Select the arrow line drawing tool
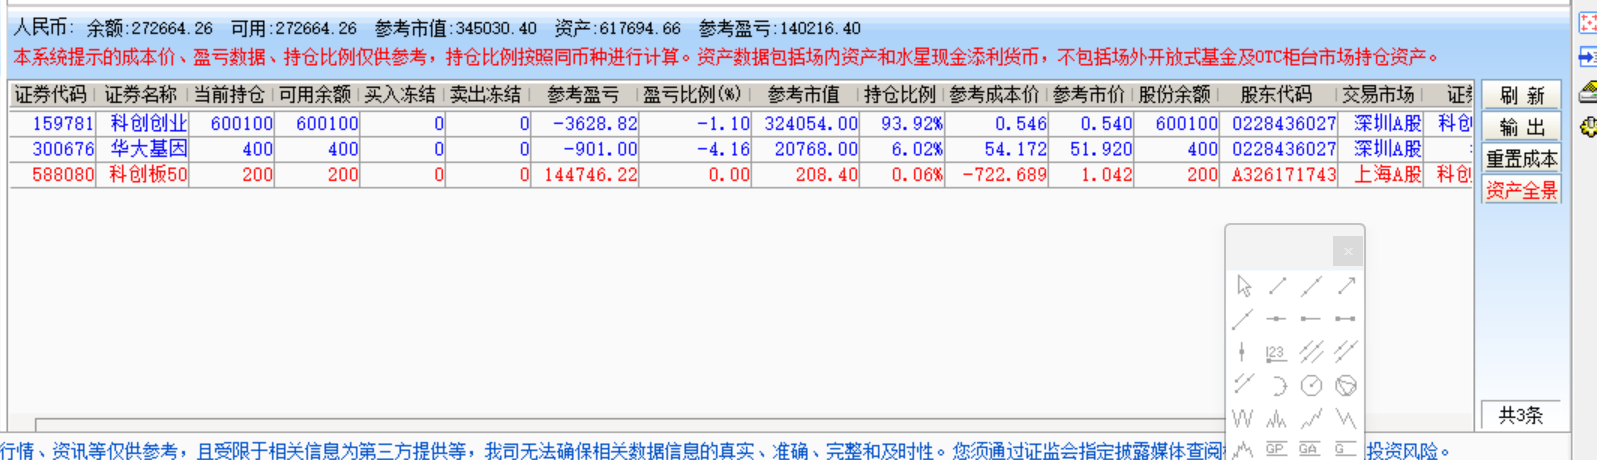This screenshot has height=460, width=1597. click(1346, 286)
